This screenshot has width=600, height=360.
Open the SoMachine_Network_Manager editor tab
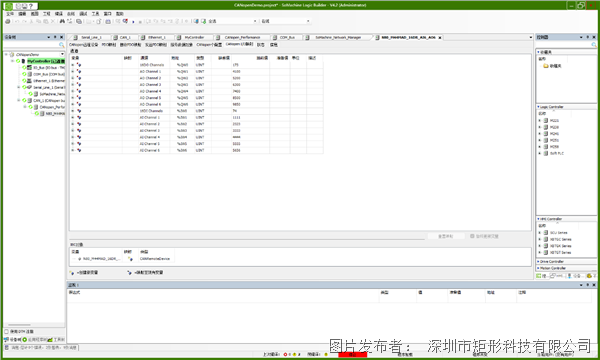coord(337,37)
